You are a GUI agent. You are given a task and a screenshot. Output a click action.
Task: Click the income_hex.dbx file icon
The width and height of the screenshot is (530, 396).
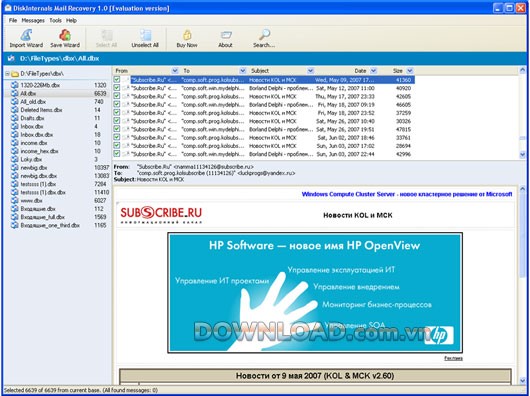(15, 151)
